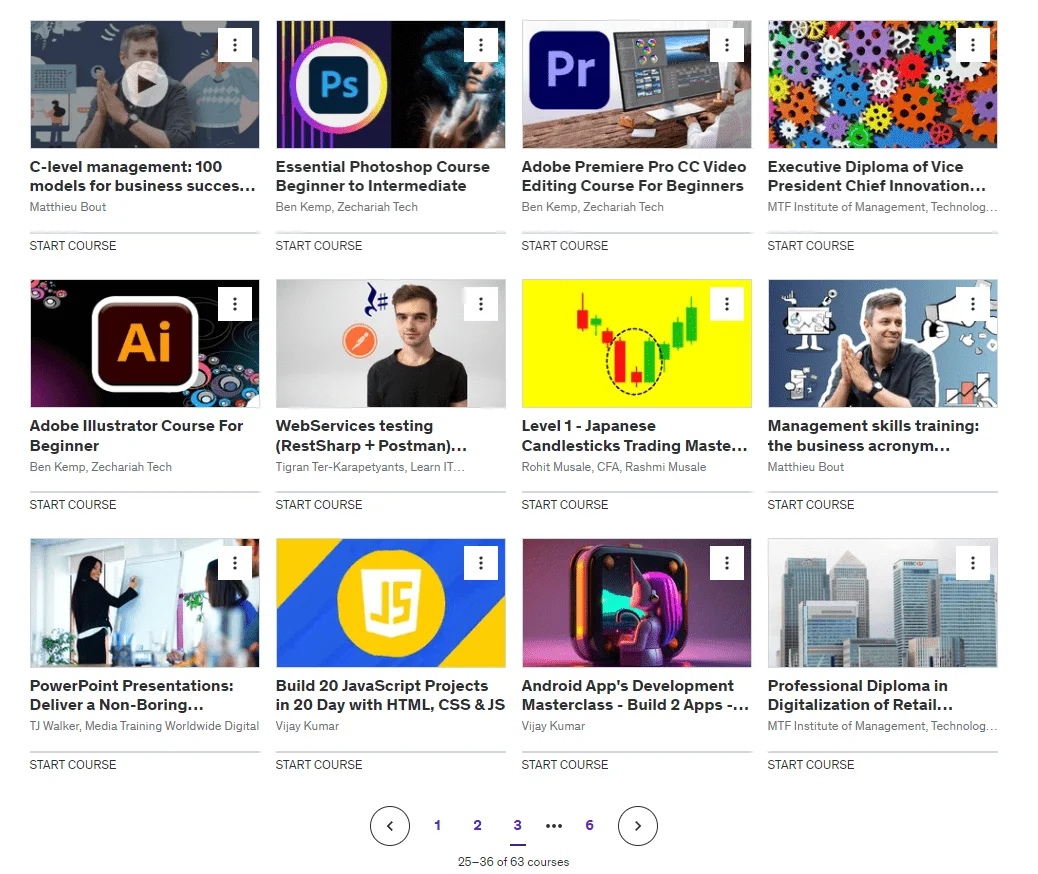Open colorful gears Executive Diploma thumbnail

(882, 84)
